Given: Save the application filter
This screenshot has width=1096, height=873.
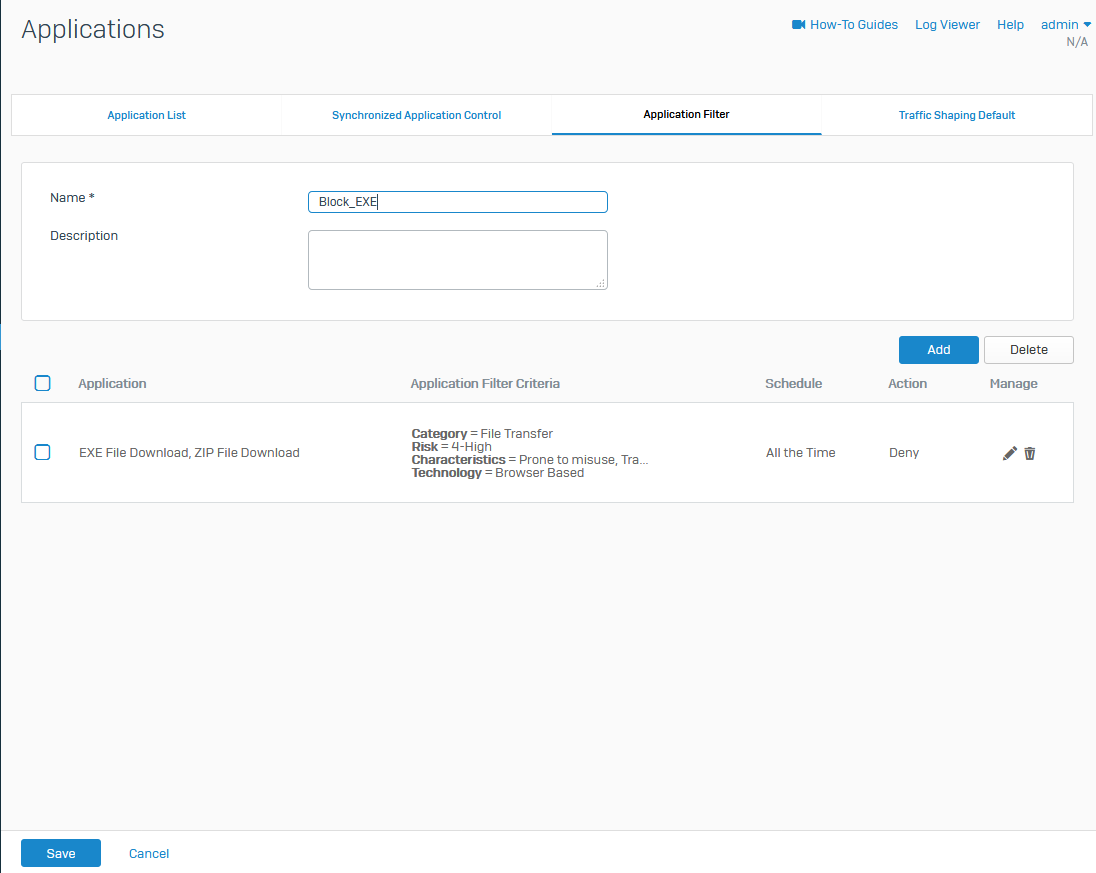Looking at the screenshot, I should click(61, 853).
